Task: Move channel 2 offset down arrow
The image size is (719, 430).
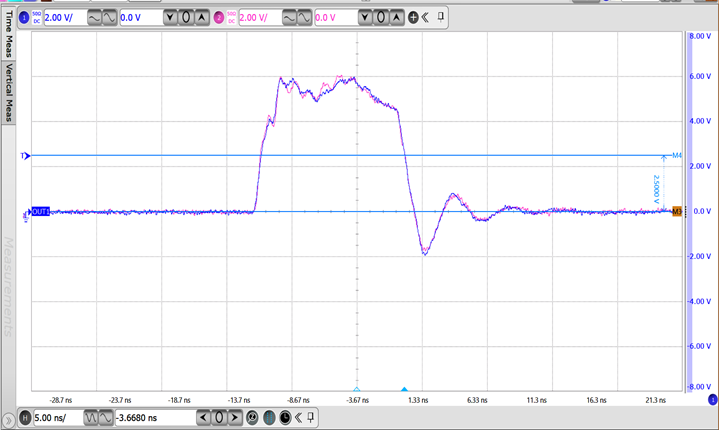Action: [x=365, y=18]
